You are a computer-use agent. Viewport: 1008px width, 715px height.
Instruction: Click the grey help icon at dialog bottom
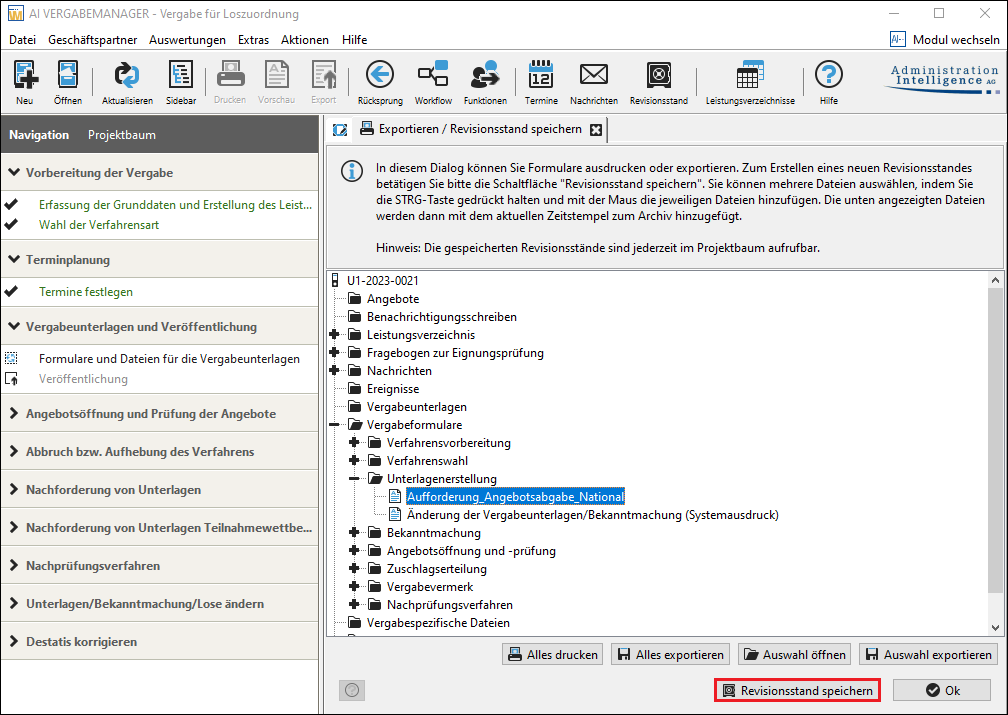click(x=352, y=691)
